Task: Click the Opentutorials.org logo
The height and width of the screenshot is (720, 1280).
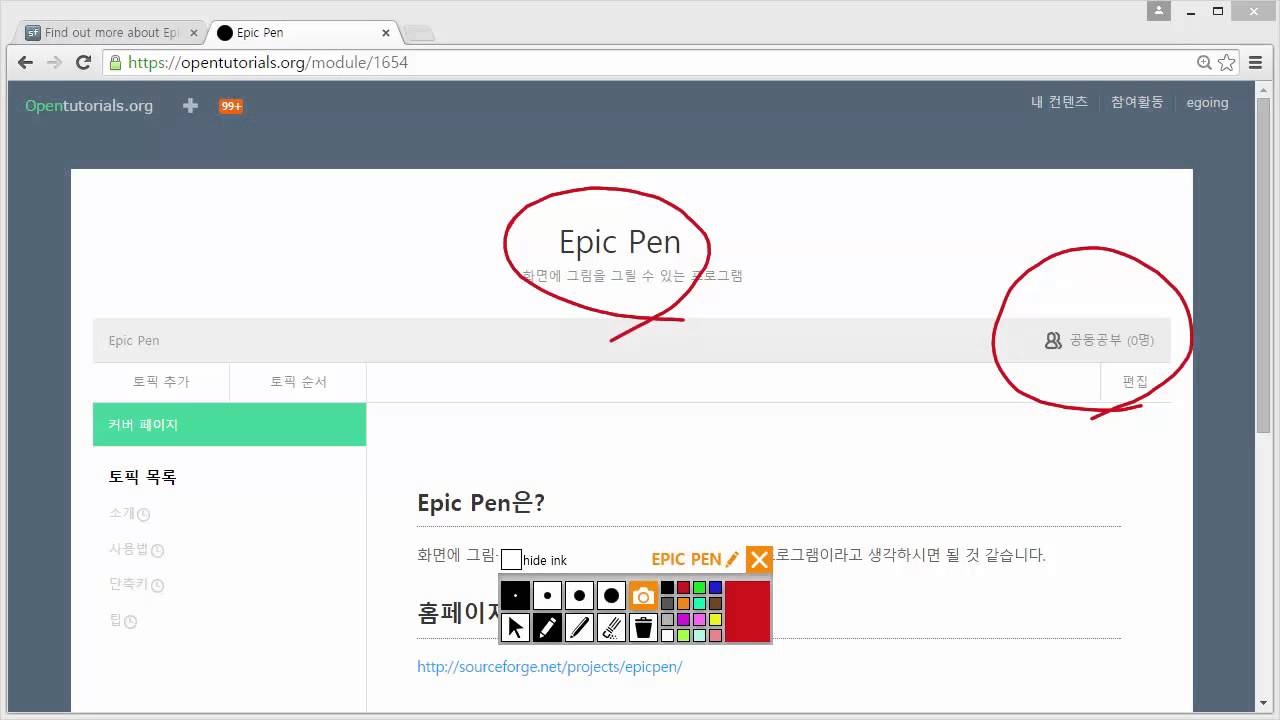Action: (x=89, y=105)
